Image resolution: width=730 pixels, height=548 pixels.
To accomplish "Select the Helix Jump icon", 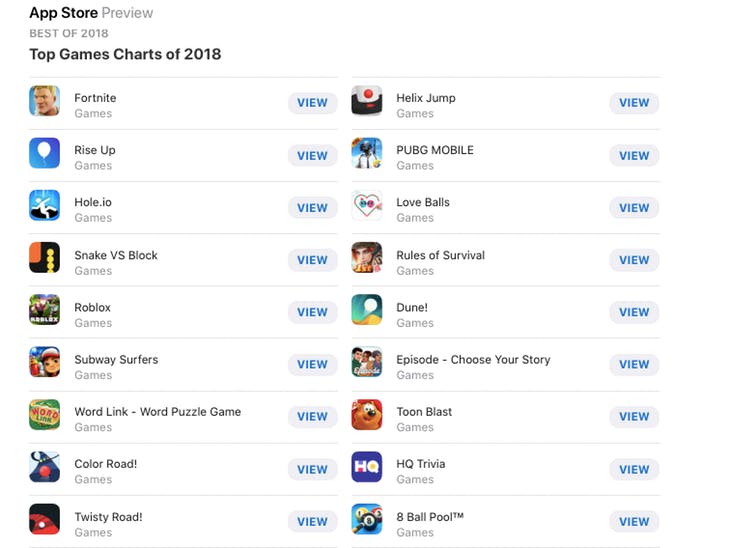I will (x=367, y=101).
